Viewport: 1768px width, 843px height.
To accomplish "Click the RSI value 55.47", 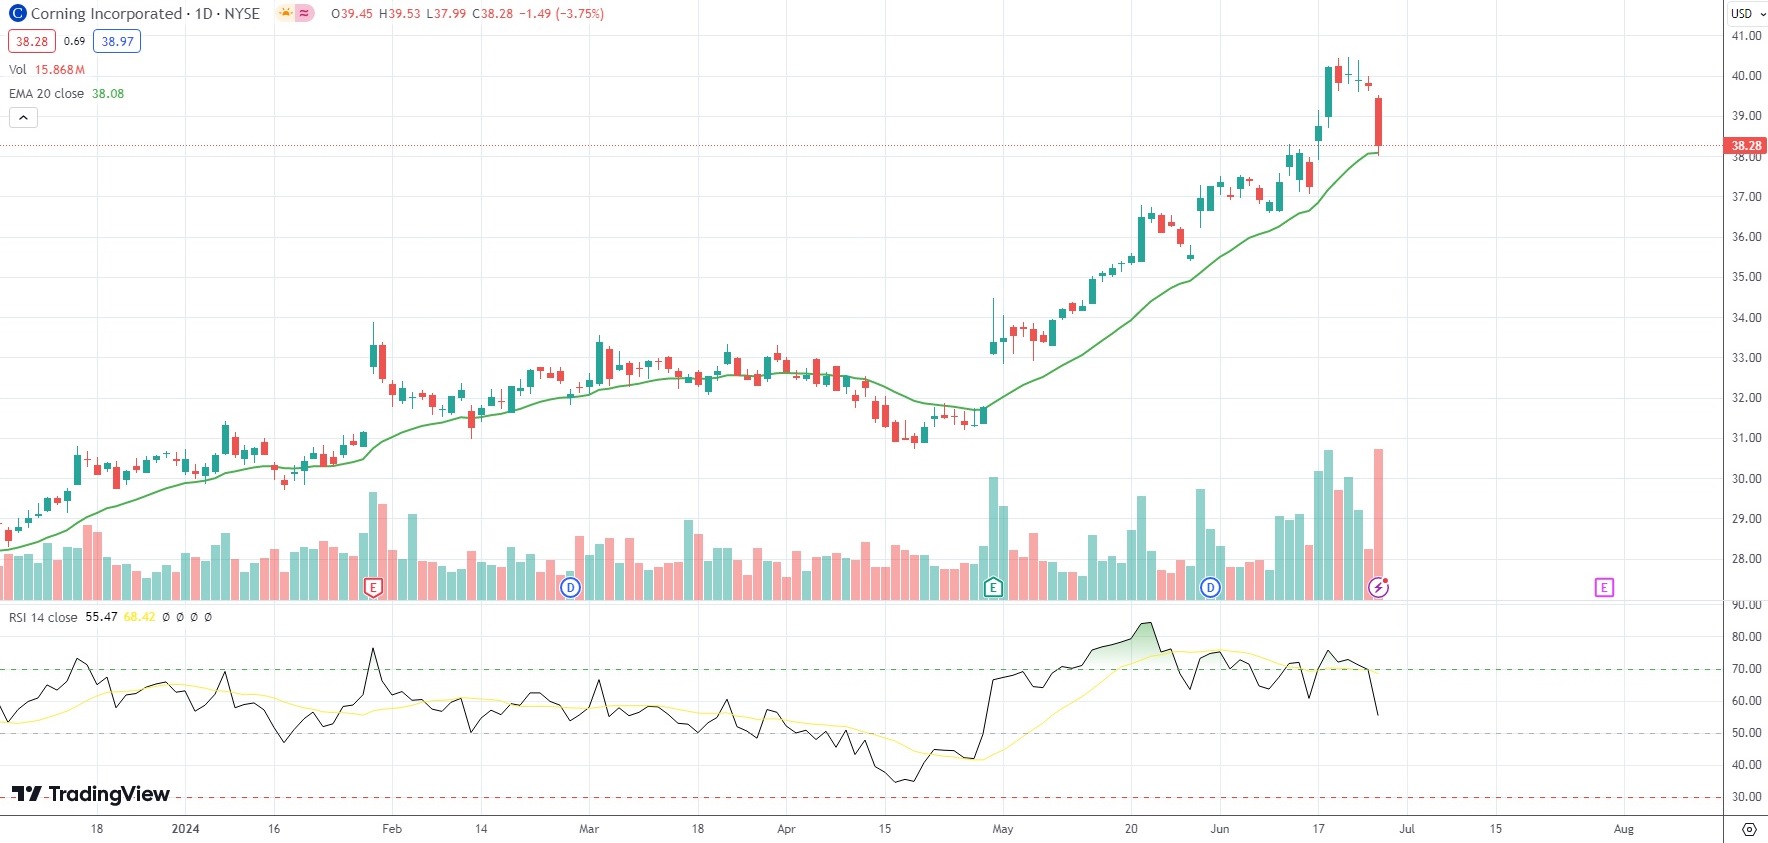I will (101, 617).
